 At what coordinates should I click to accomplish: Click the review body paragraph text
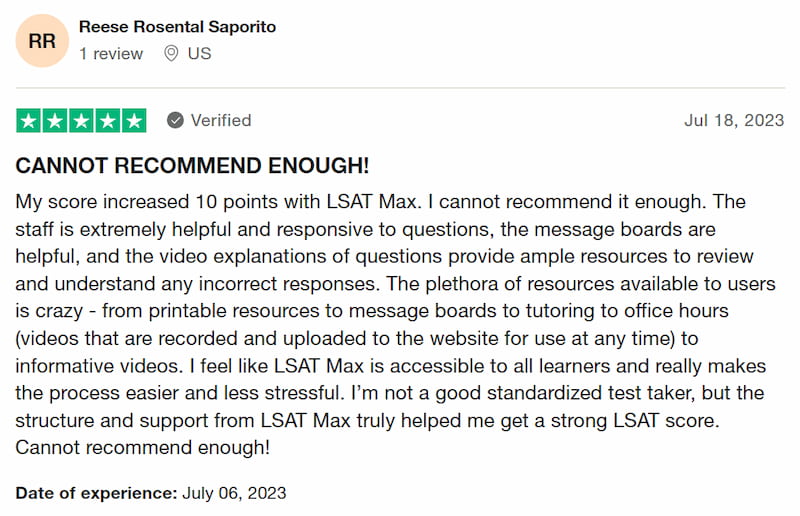click(x=395, y=325)
